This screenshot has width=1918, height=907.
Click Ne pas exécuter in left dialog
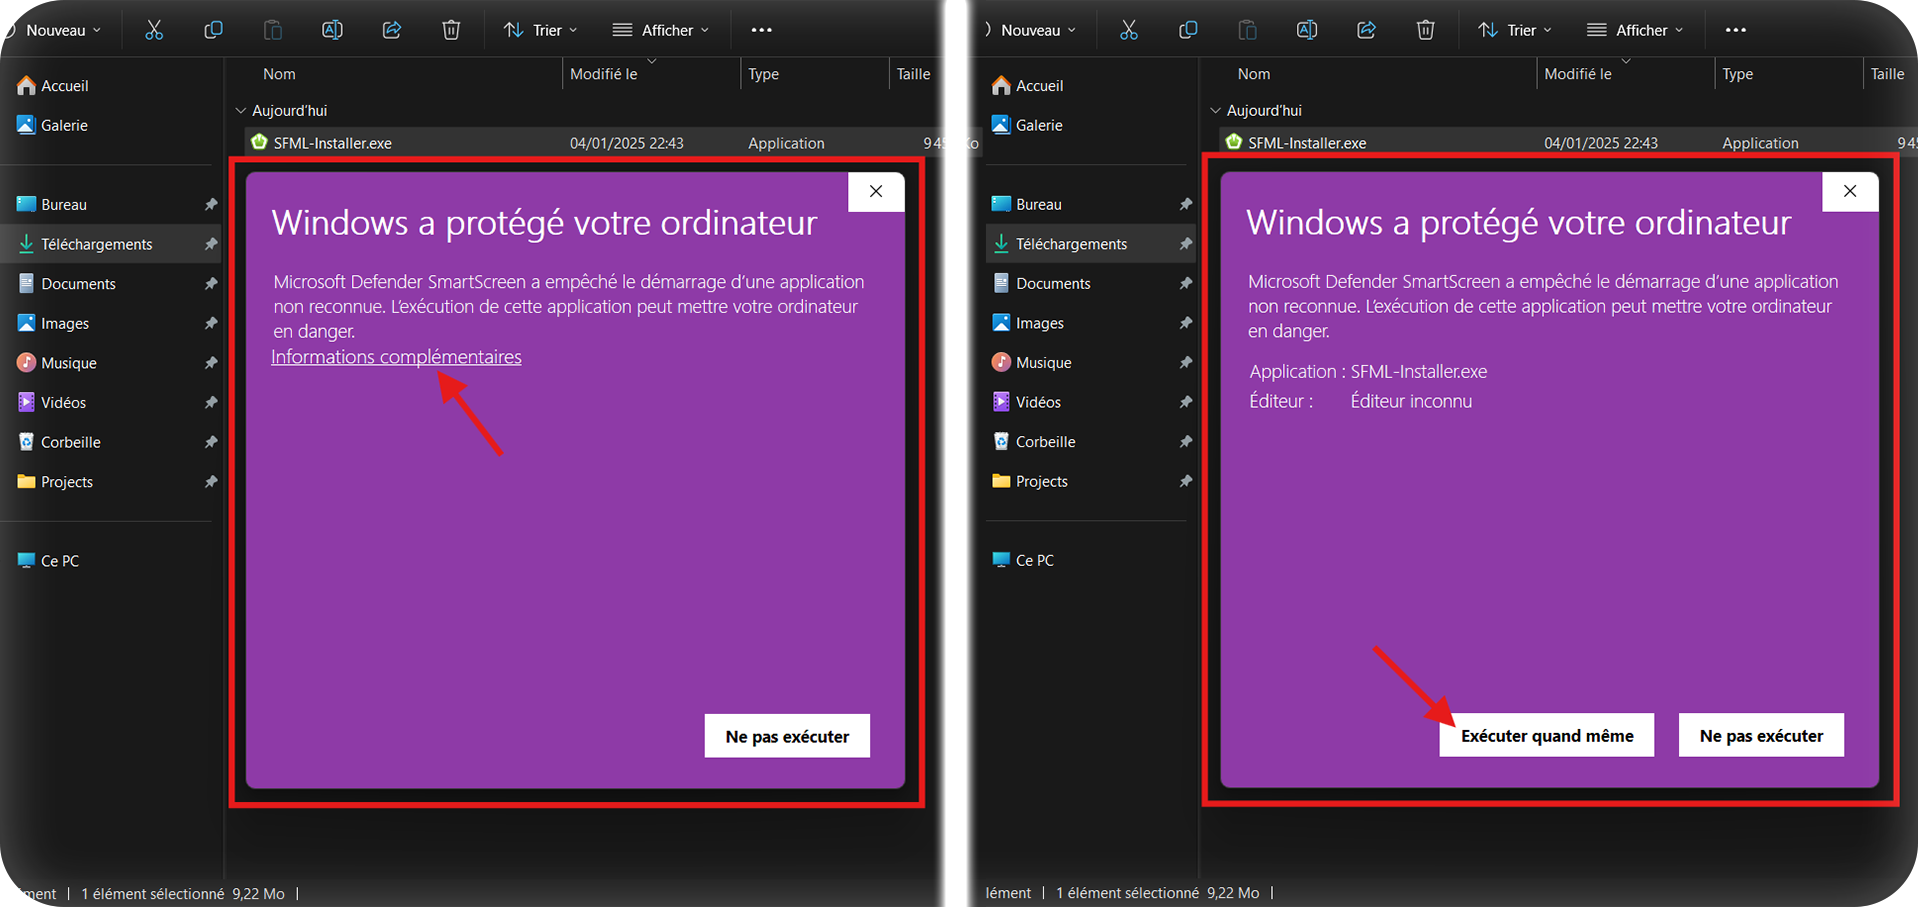tap(787, 736)
